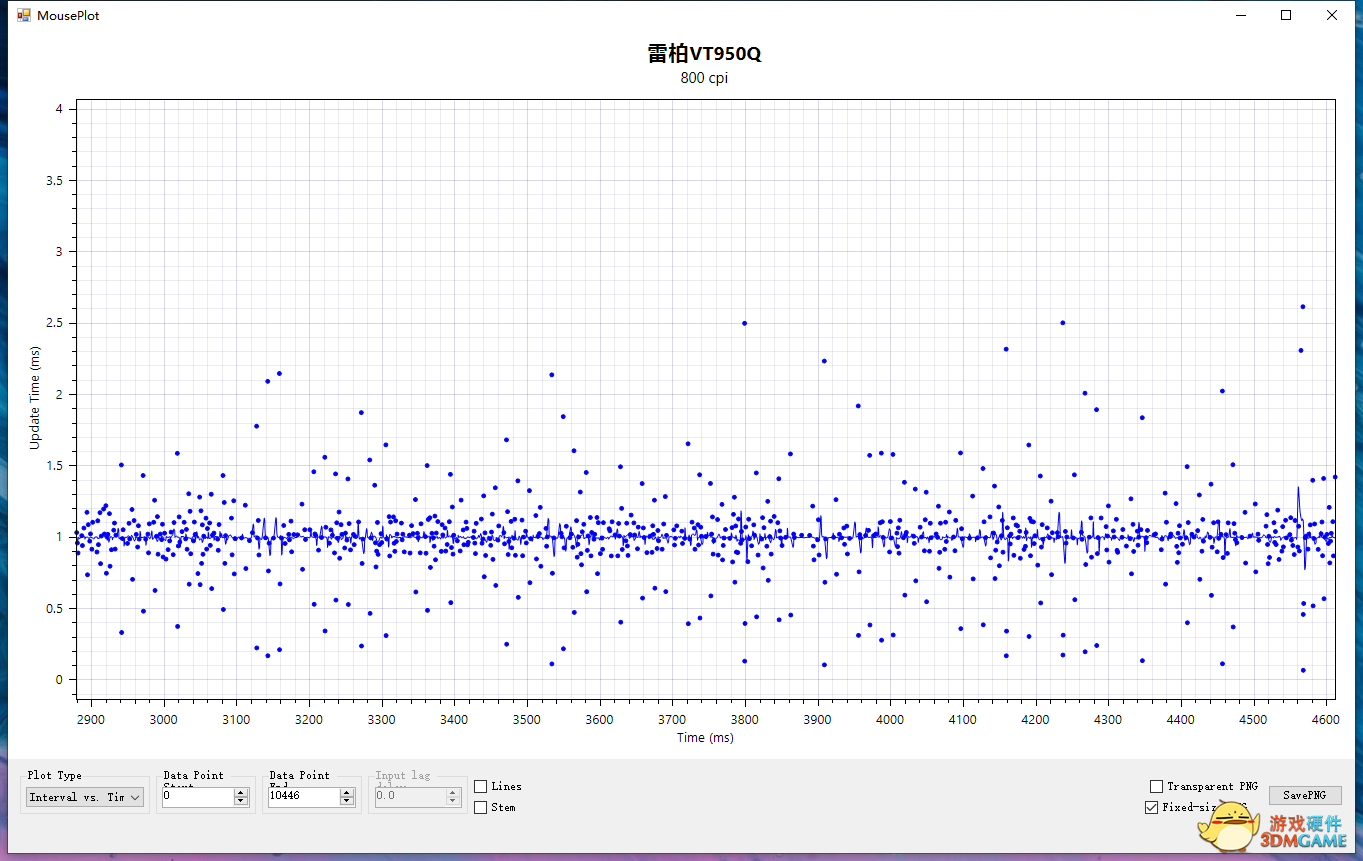Tick the Transparent PNG checkbox

1157,787
